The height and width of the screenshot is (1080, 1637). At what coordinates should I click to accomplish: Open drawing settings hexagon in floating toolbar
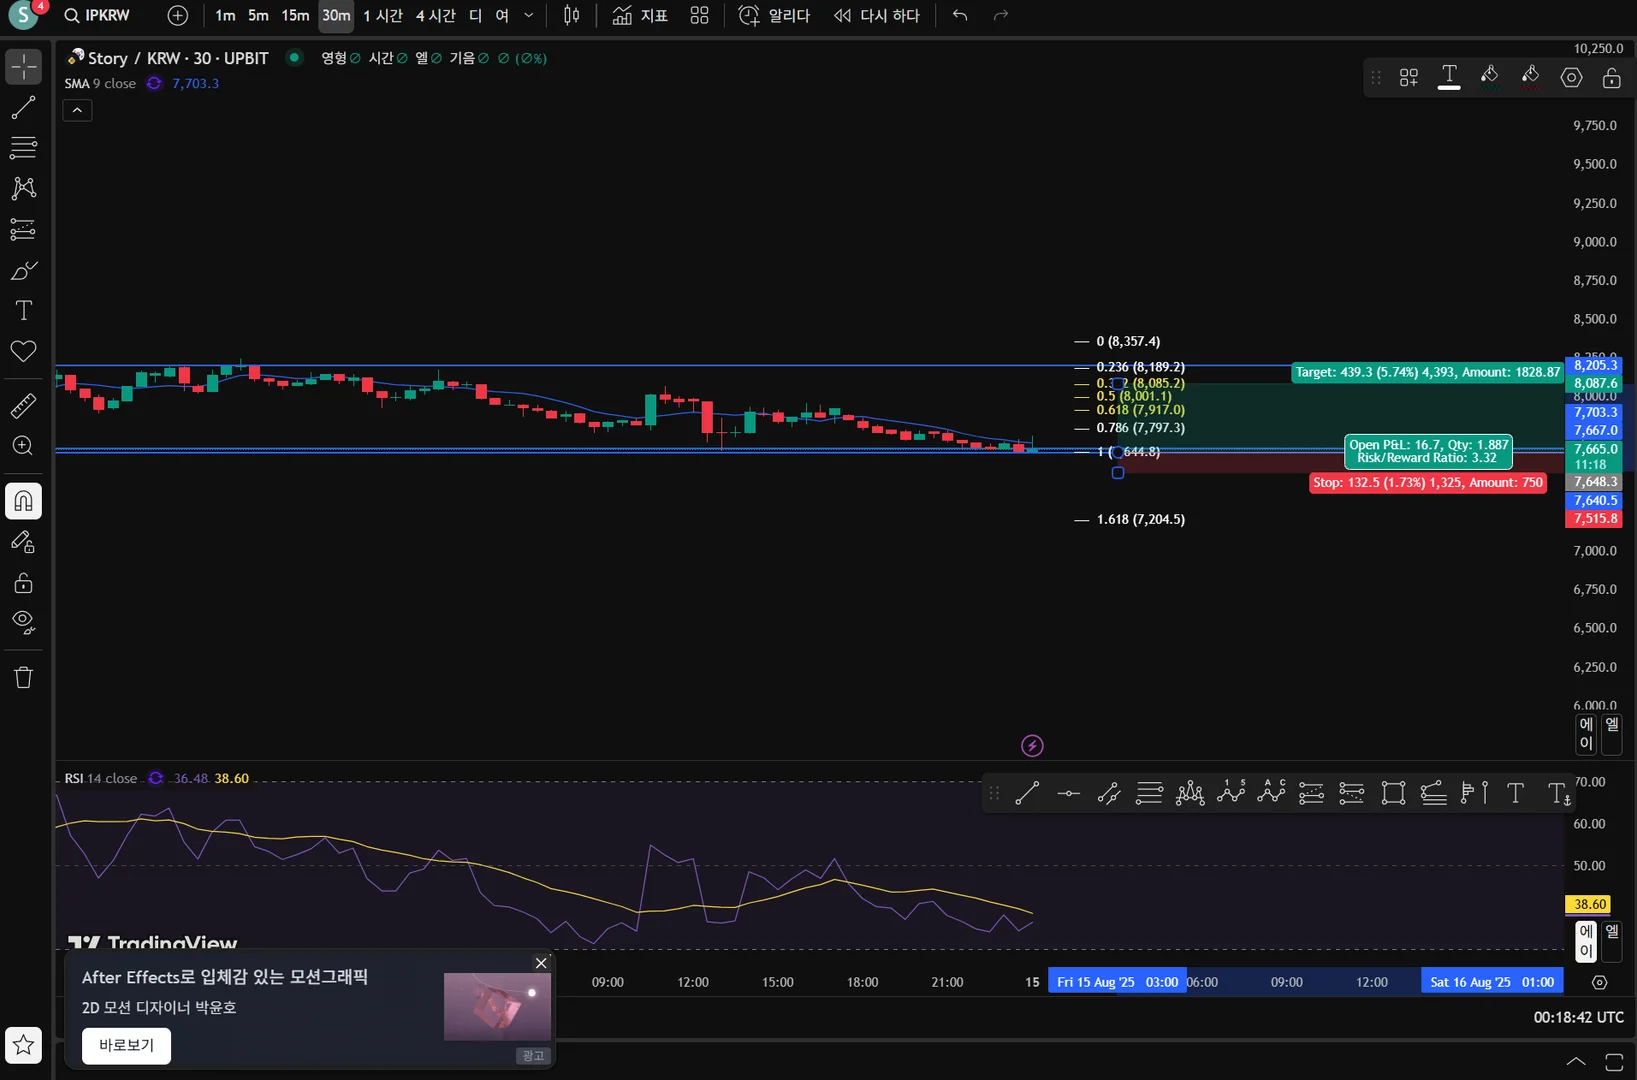tap(1571, 77)
